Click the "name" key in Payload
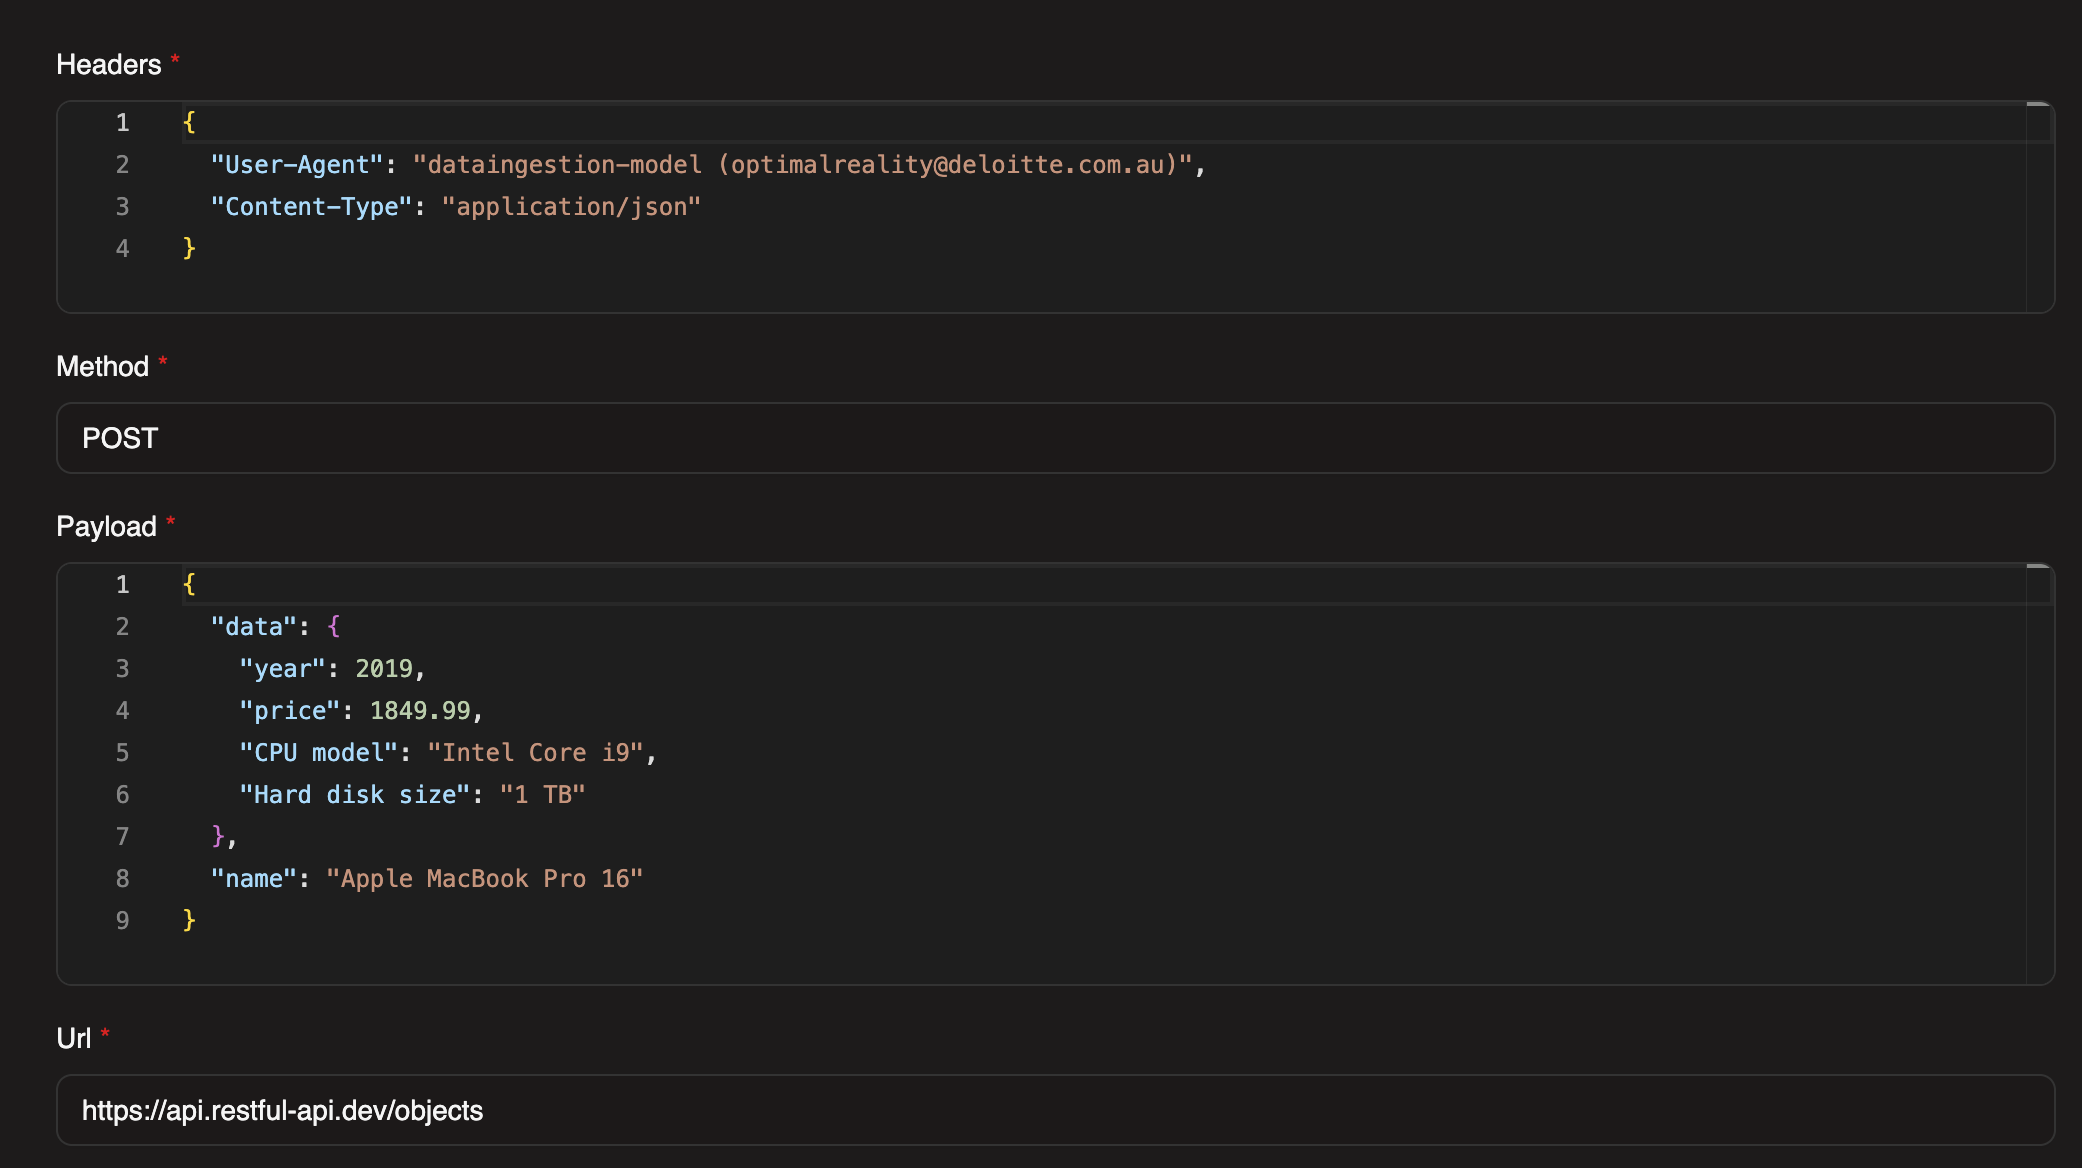Viewport: 2082px width, 1168px height. coord(254,879)
